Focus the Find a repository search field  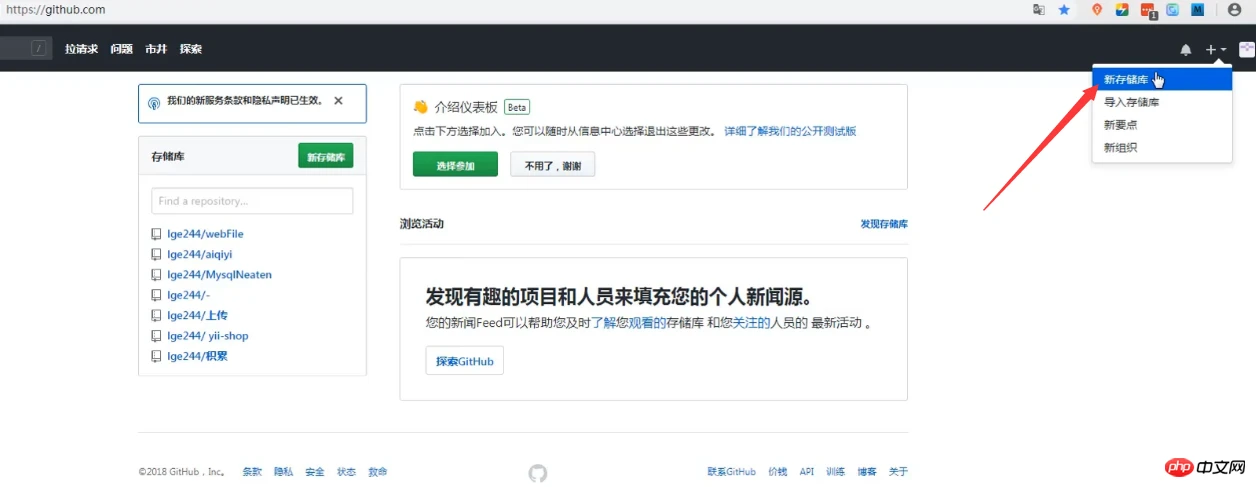click(252, 201)
